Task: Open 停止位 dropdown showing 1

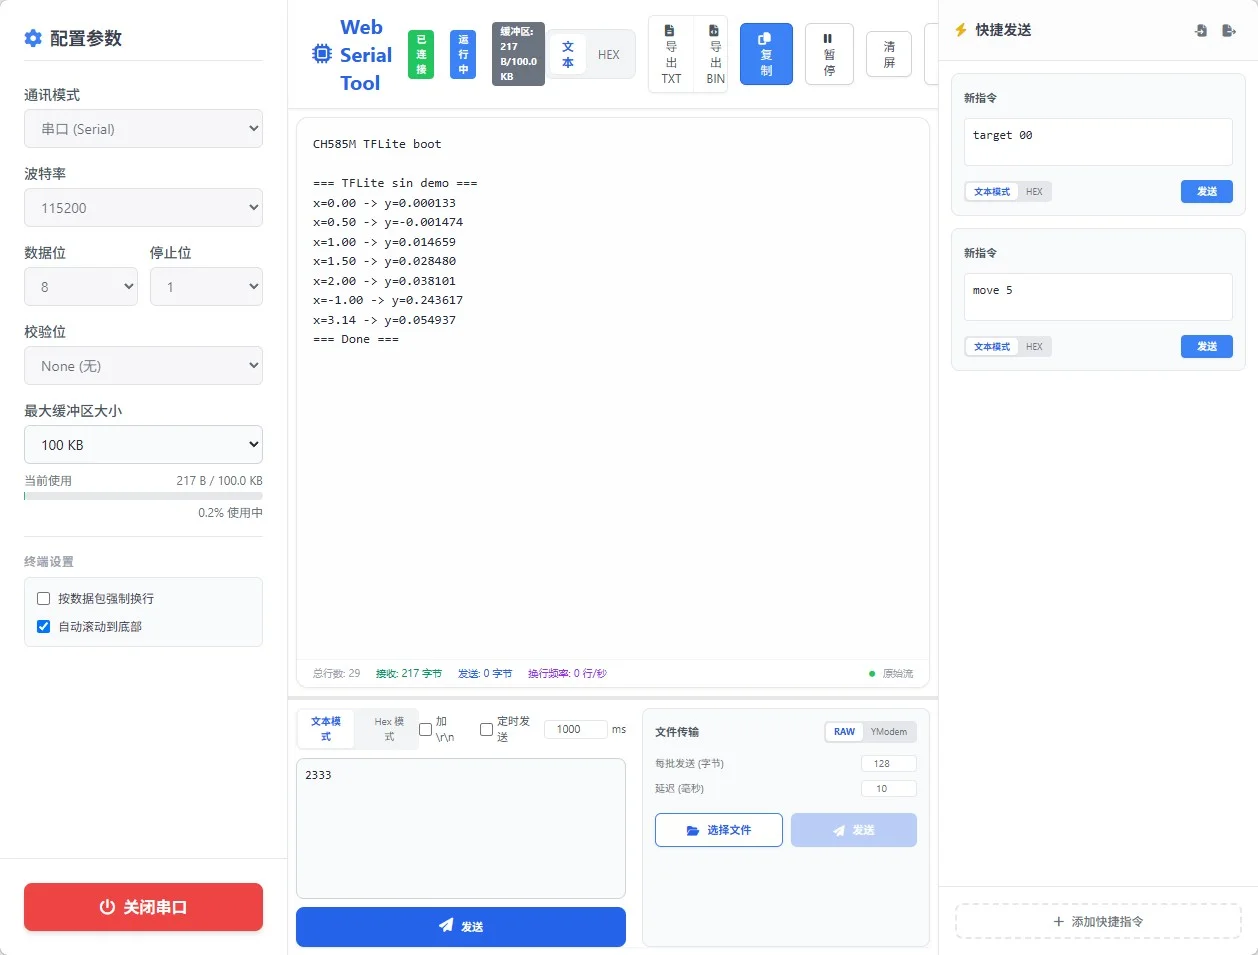Action: (206, 286)
